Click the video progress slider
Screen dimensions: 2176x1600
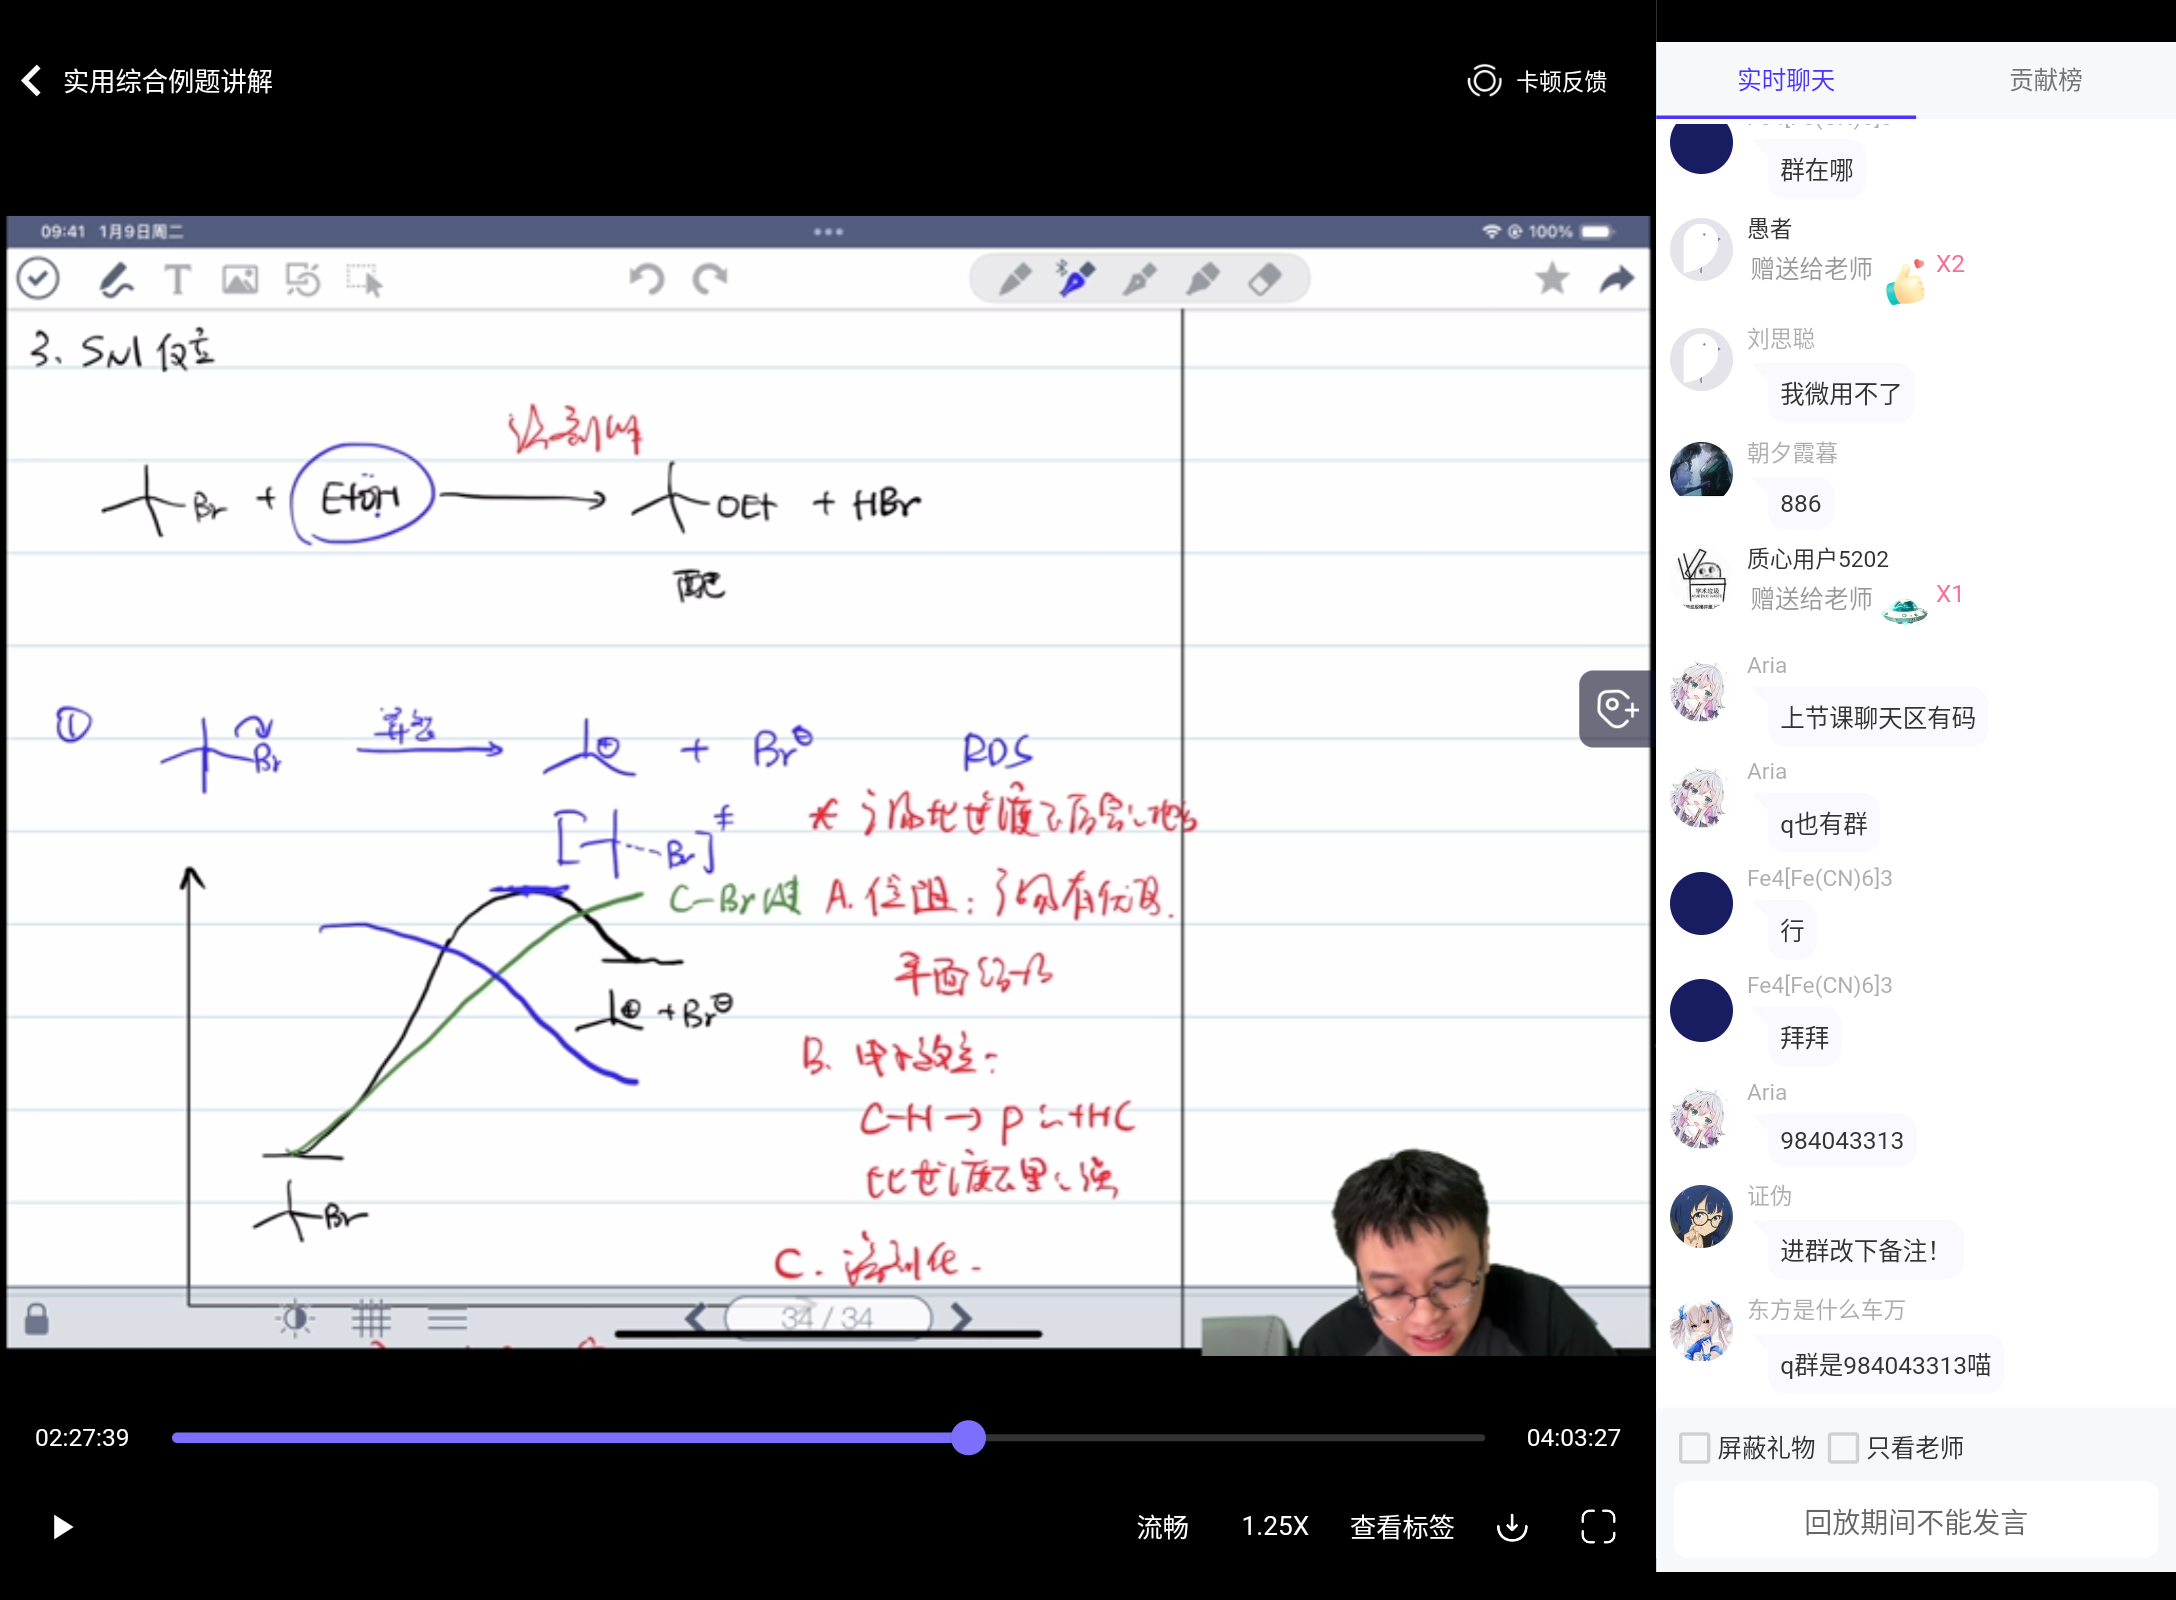click(966, 1438)
